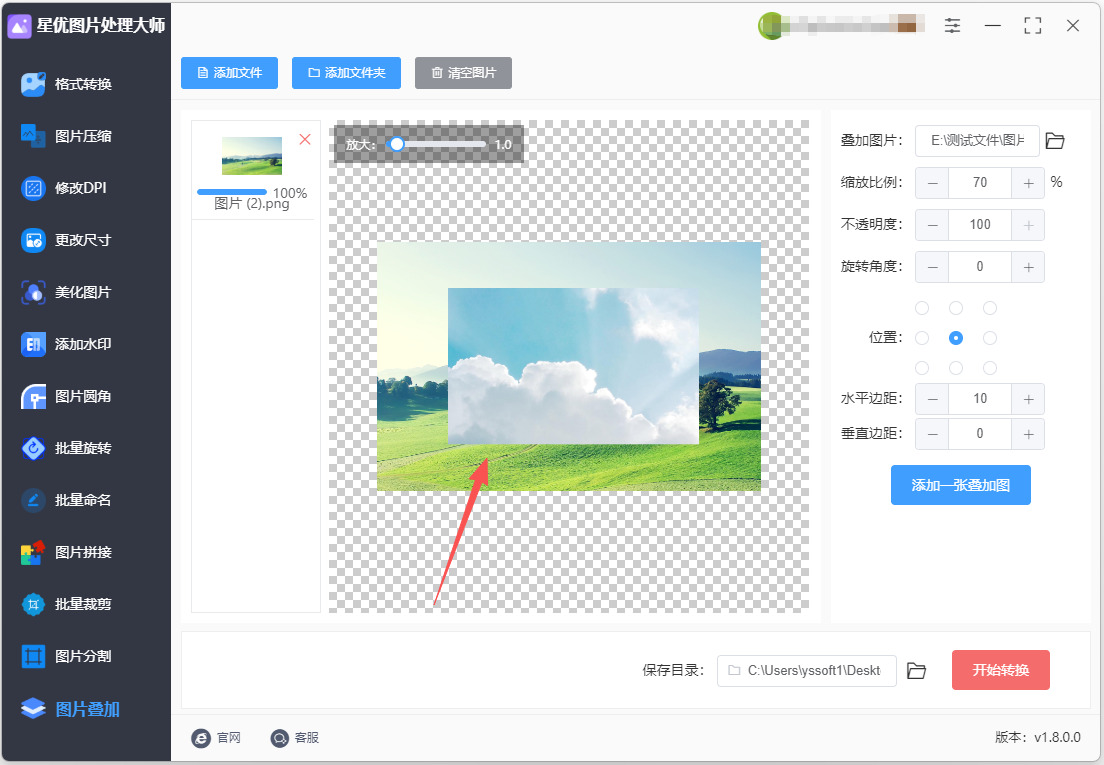
Task: Select the center position radio button
Action: click(955, 338)
